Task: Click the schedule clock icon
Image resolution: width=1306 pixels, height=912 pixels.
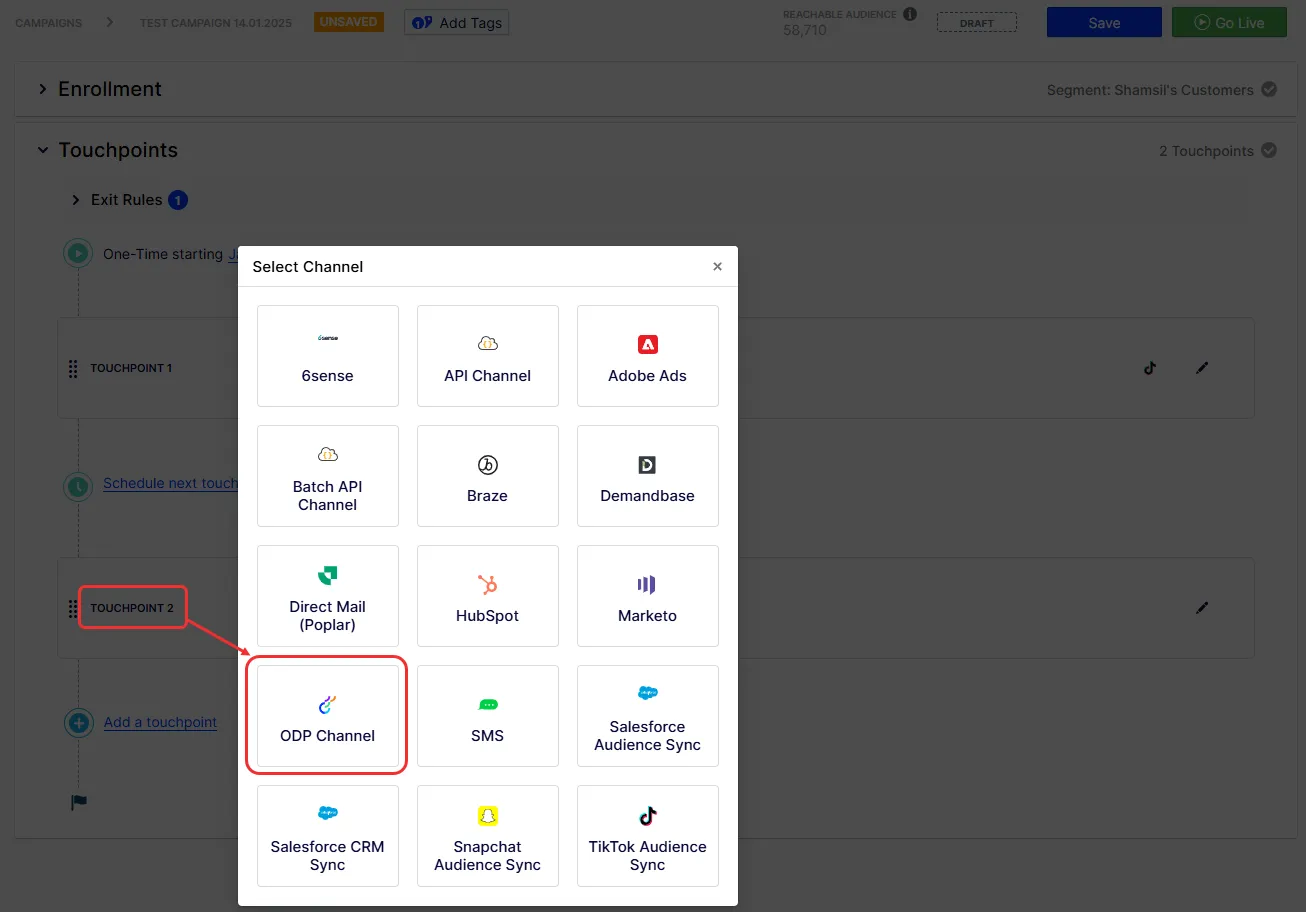Action: tap(78, 486)
